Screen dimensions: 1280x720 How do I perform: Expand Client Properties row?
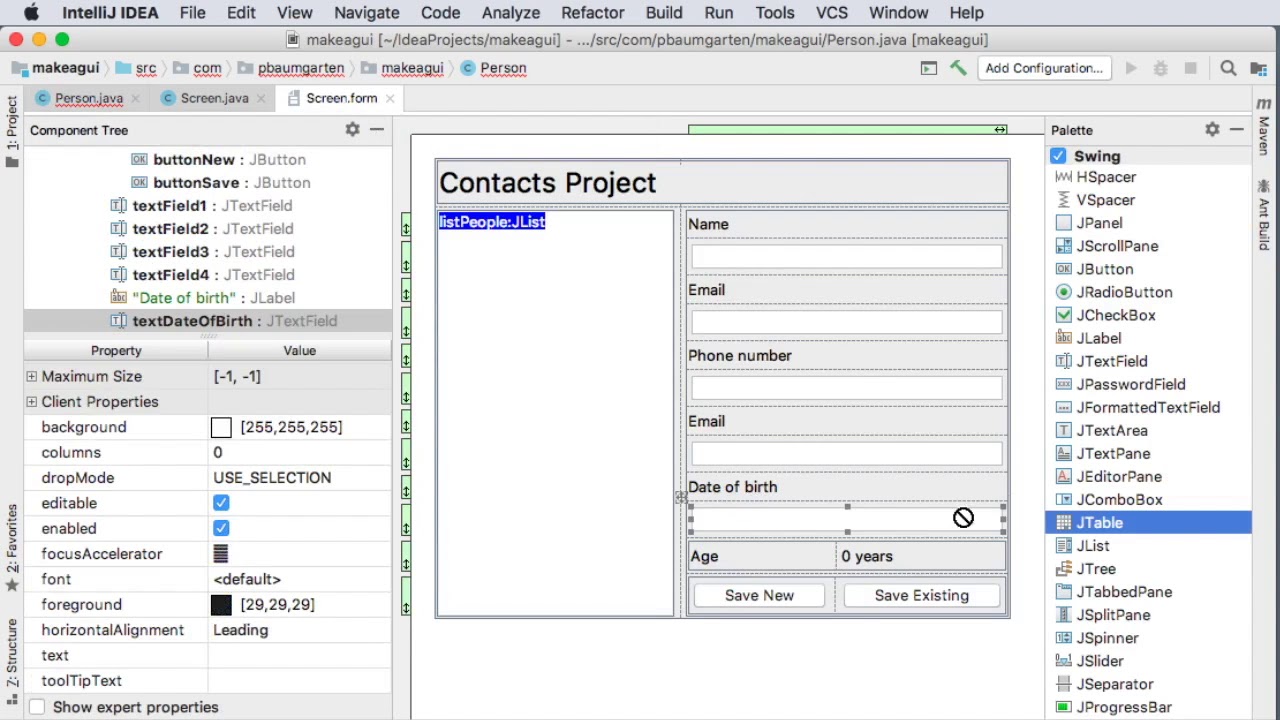[x=32, y=401]
